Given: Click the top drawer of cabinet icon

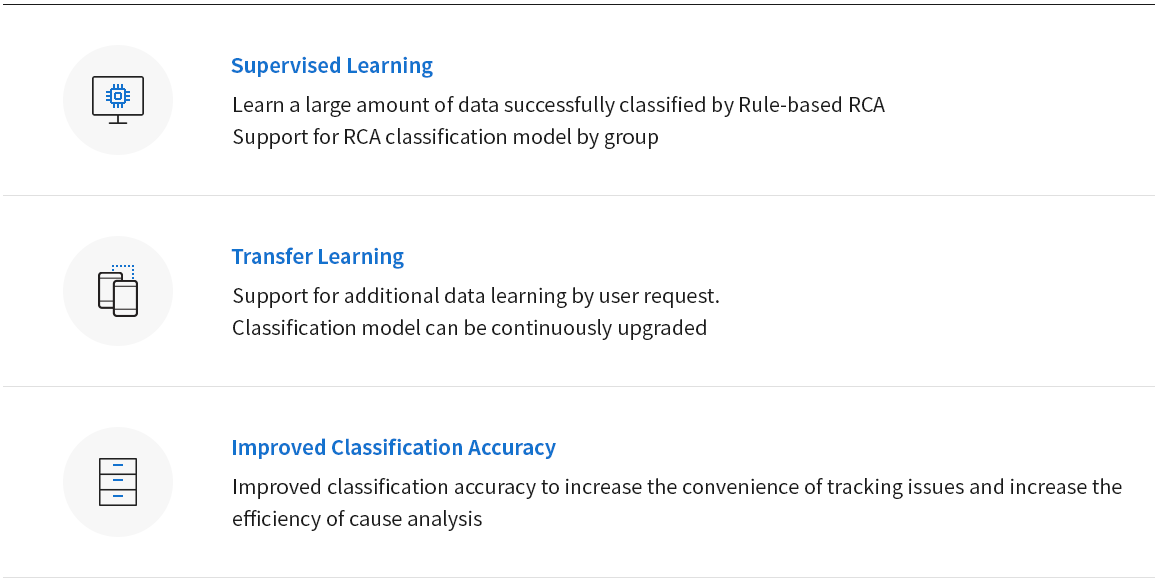Looking at the screenshot, I should [117, 465].
